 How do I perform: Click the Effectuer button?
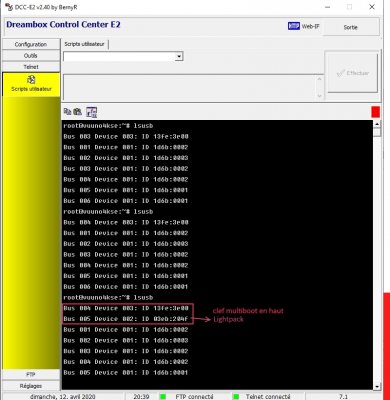tap(353, 73)
